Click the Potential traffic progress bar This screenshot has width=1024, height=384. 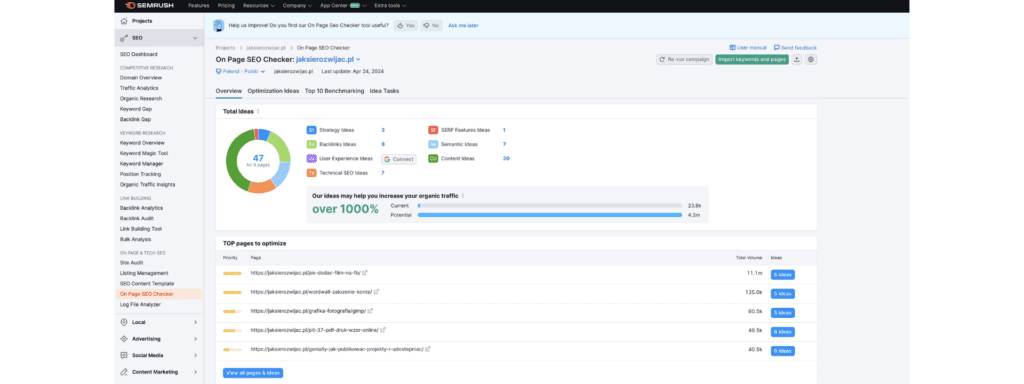[550, 215]
